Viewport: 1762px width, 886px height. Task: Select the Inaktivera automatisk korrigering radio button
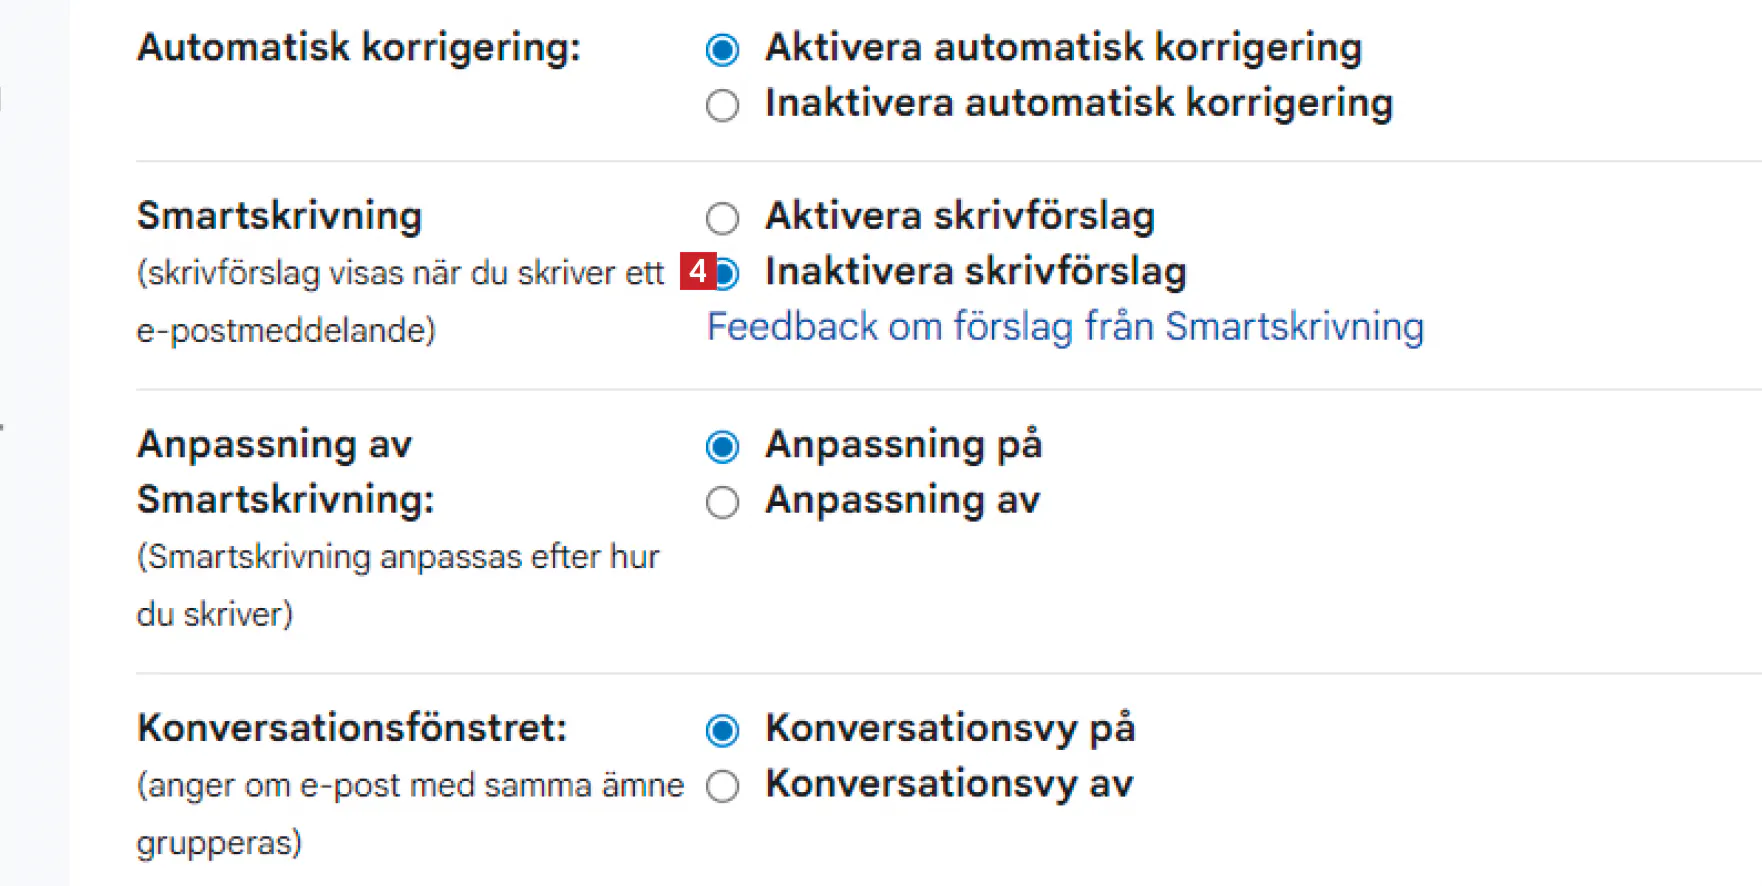point(722,105)
